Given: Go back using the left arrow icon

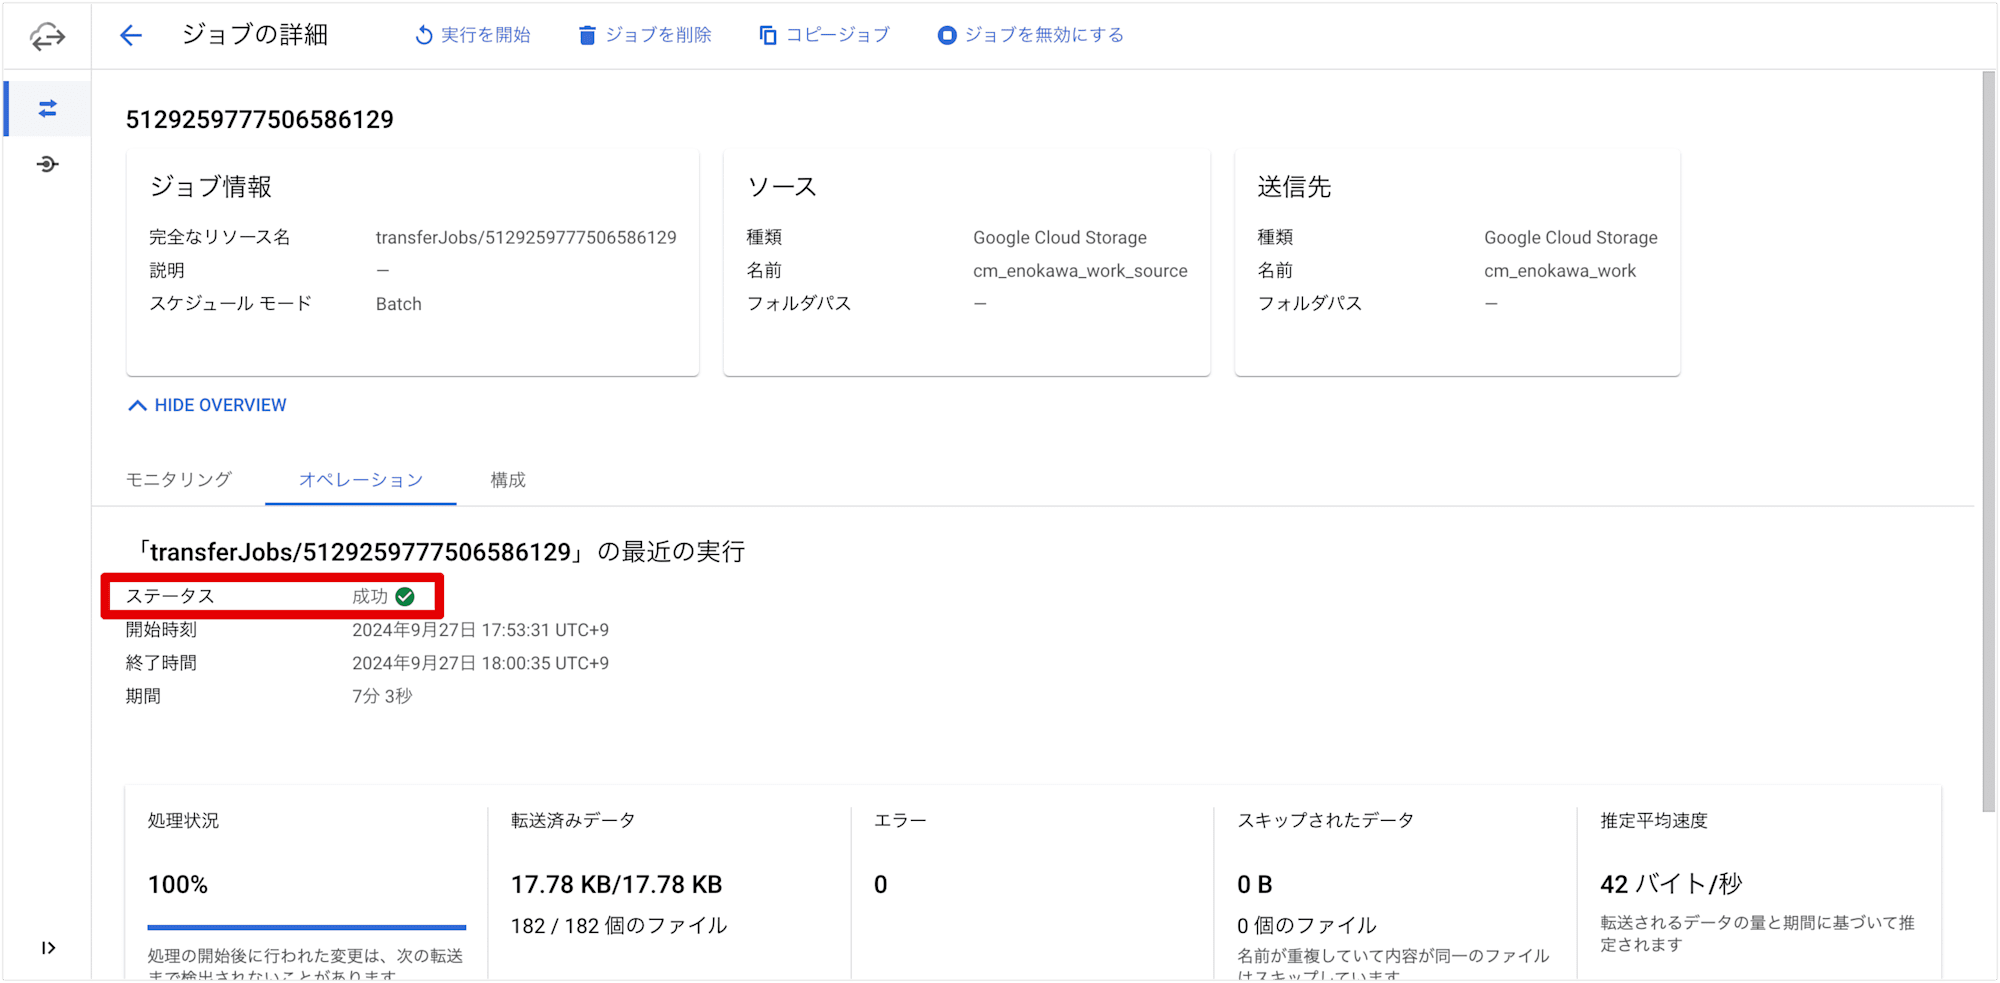Looking at the screenshot, I should click(131, 36).
